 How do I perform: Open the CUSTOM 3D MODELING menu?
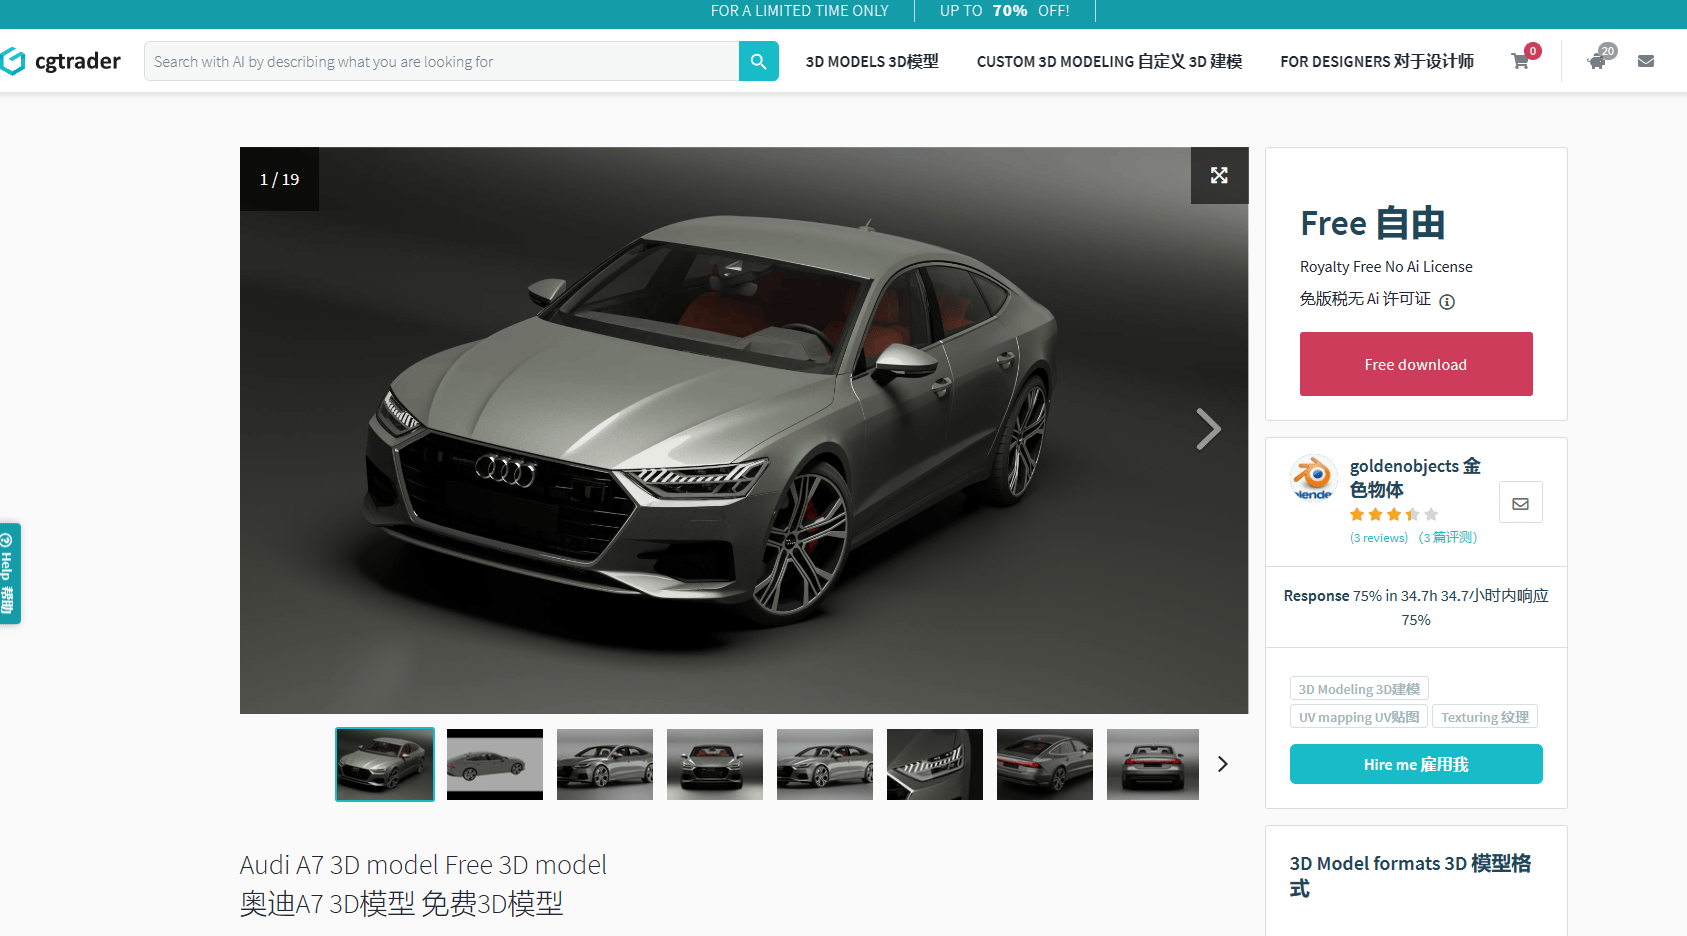1109,61
